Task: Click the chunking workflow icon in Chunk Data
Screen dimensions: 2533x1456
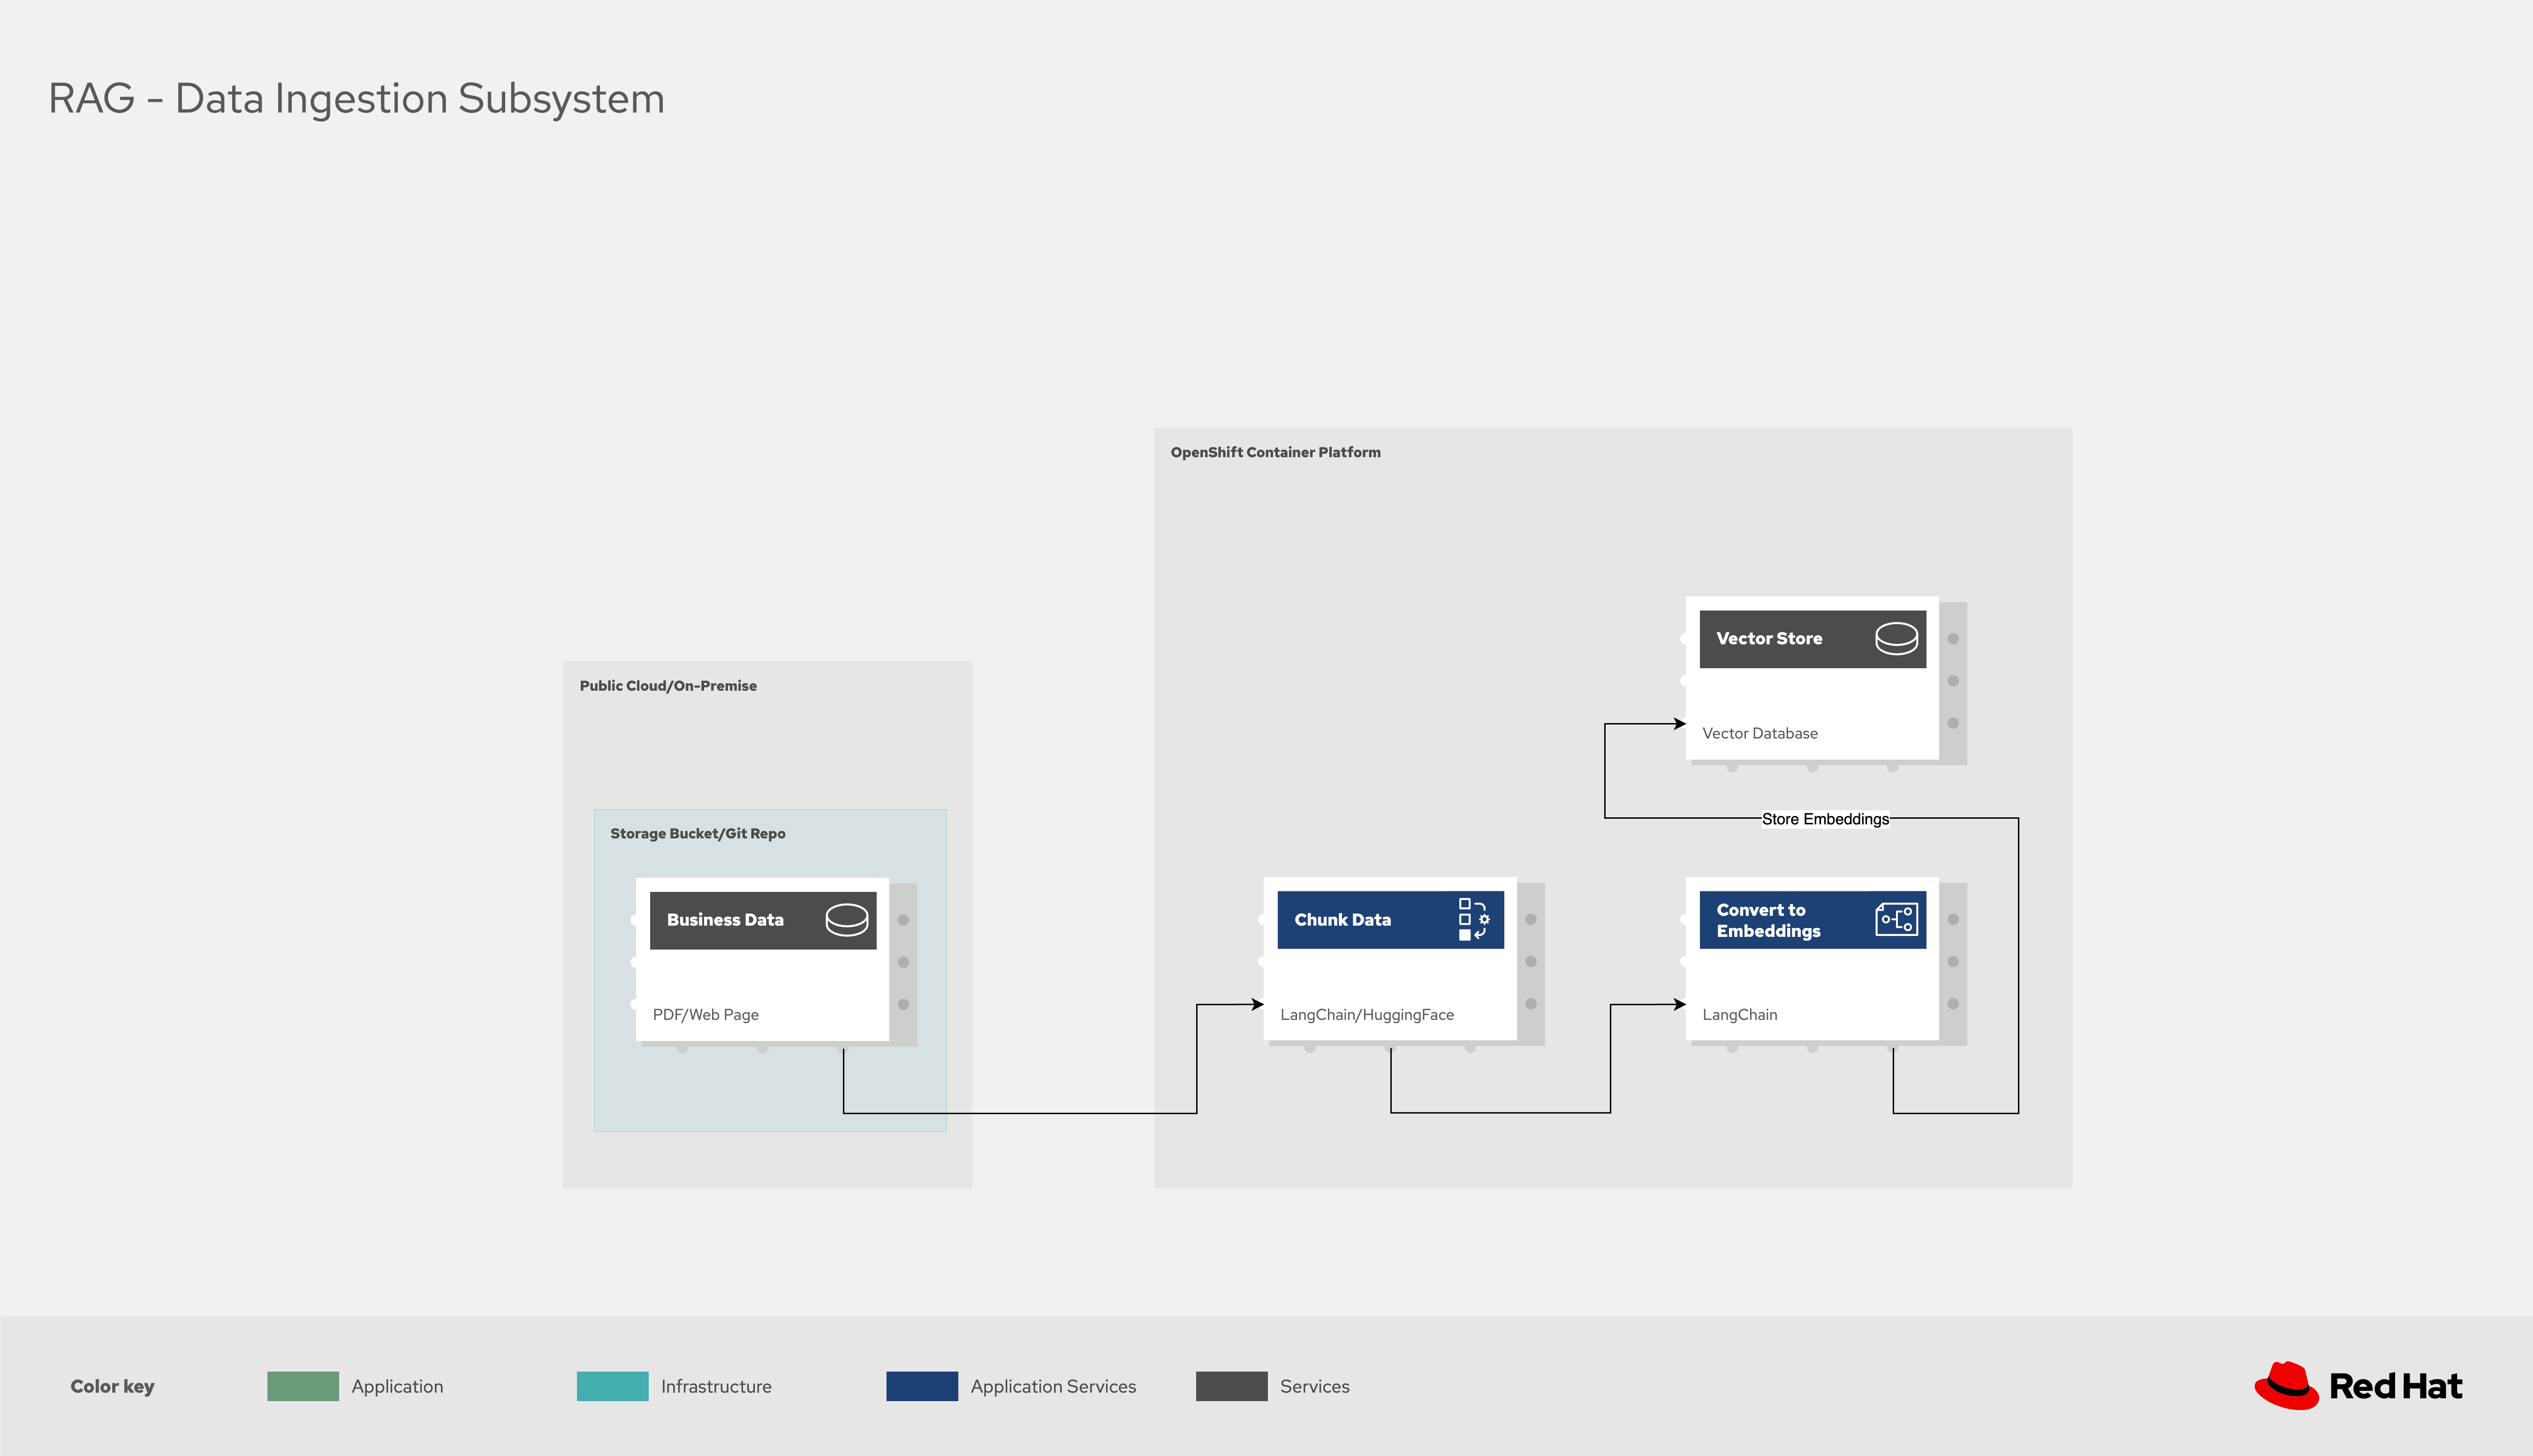Action: (x=1474, y=919)
